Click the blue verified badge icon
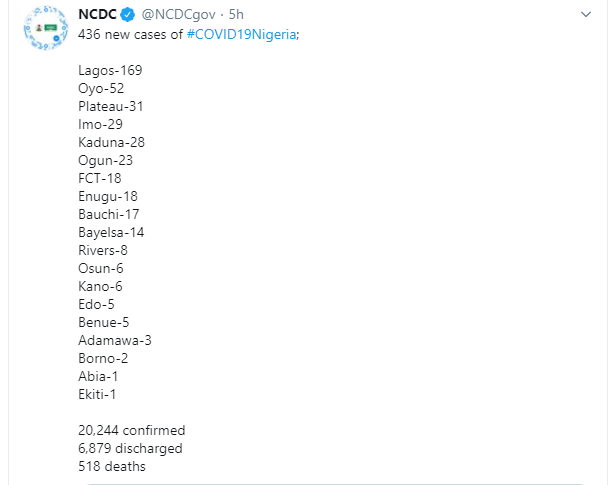 [x=129, y=16]
